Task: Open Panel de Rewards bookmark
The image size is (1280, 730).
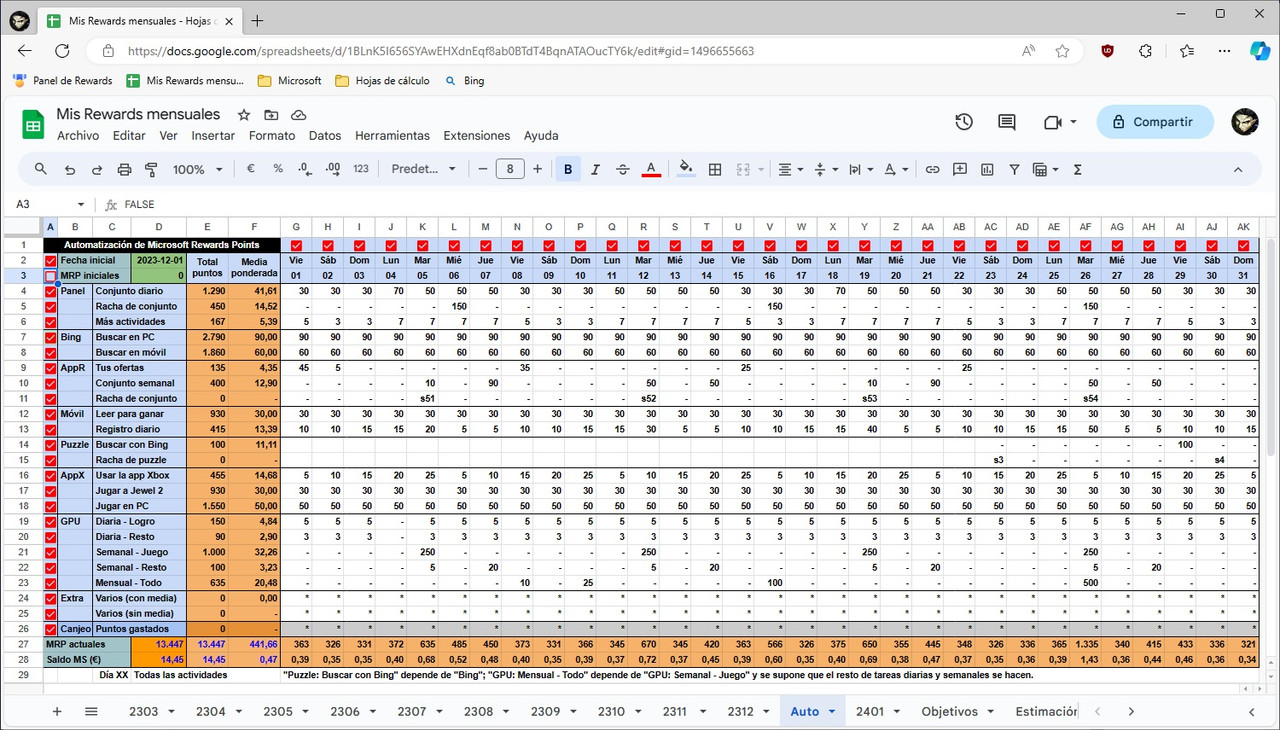Action: coord(62,81)
